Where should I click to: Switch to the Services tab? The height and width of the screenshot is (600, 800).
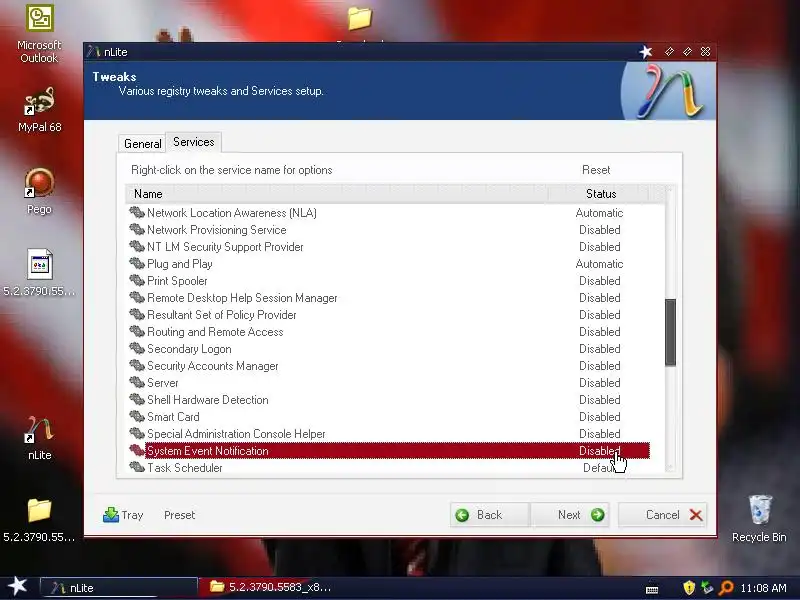(193, 142)
